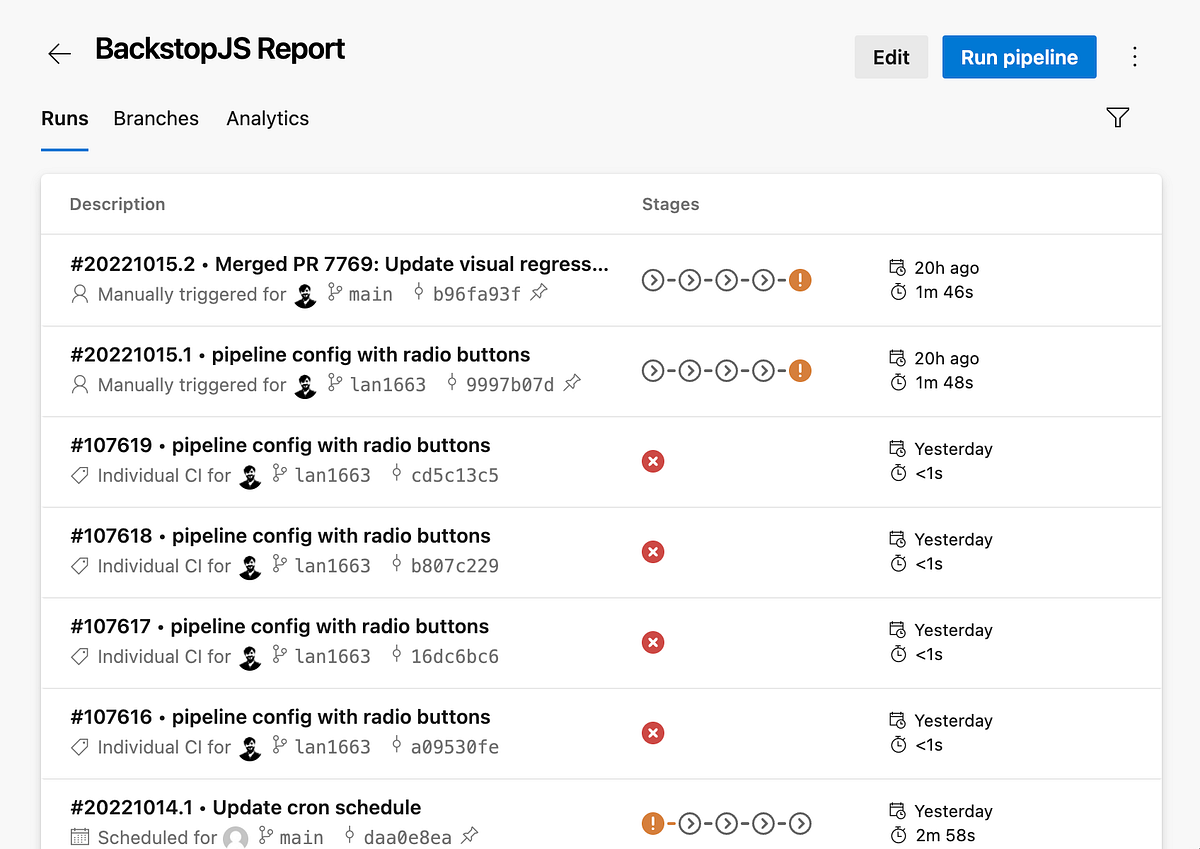
Task: Expand the last stage circle of run #20221014.1
Action: pyautogui.click(x=801, y=823)
